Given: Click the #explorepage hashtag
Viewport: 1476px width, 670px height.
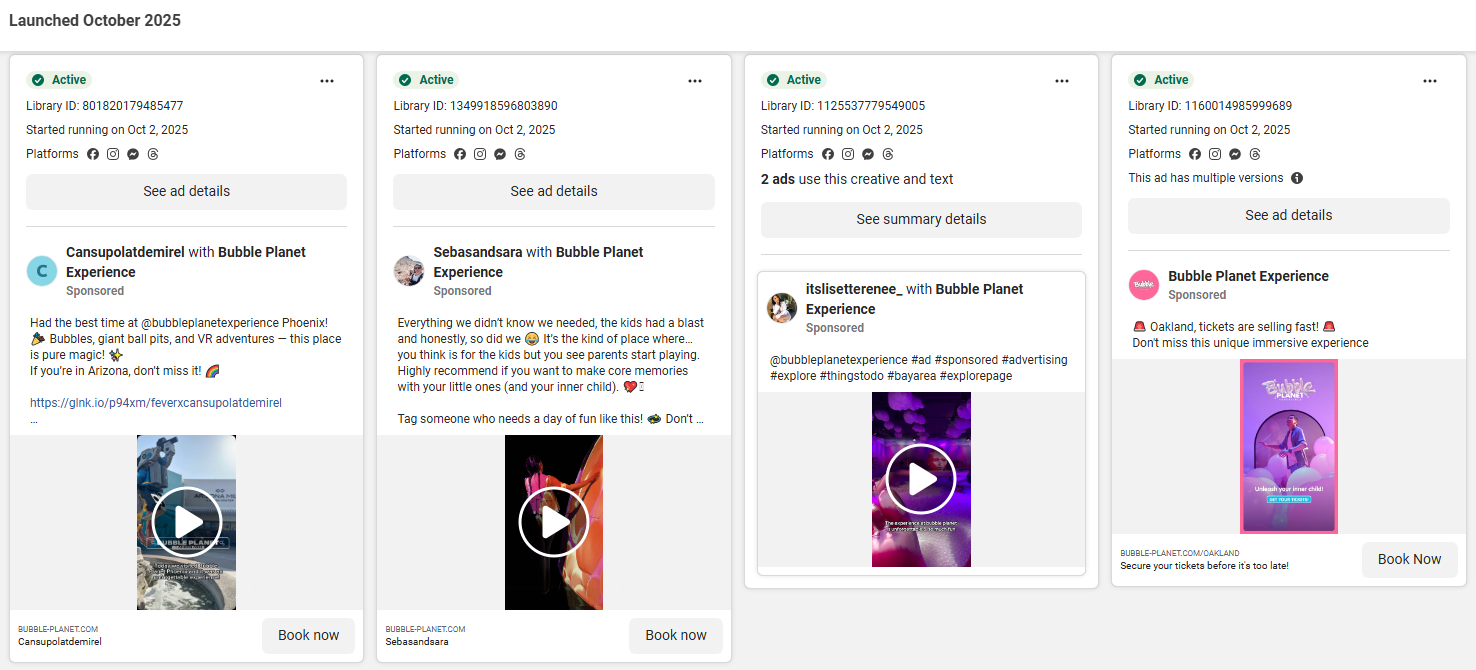Looking at the screenshot, I should click(971, 376).
